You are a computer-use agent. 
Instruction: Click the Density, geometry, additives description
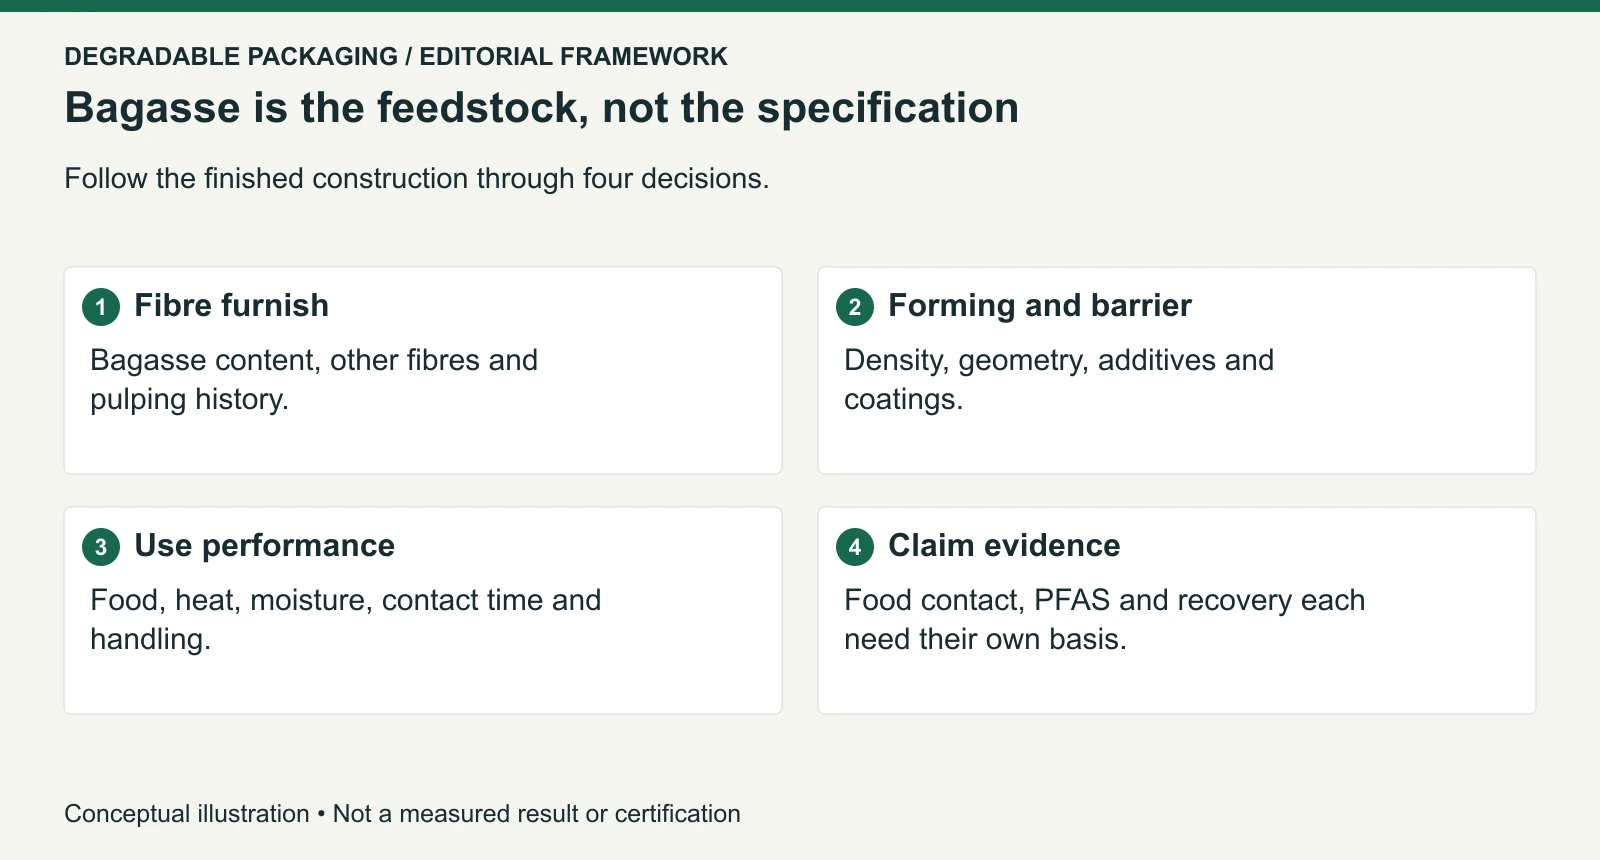[1059, 379]
